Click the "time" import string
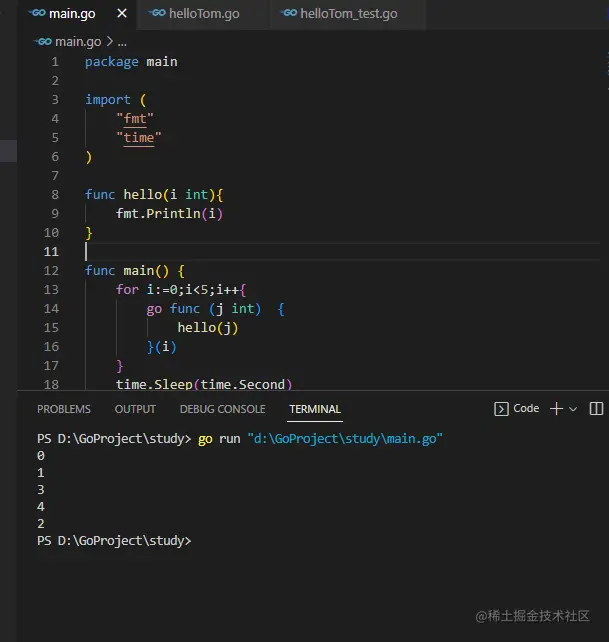The height and width of the screenshot is (642, 609). coord(138,138)
